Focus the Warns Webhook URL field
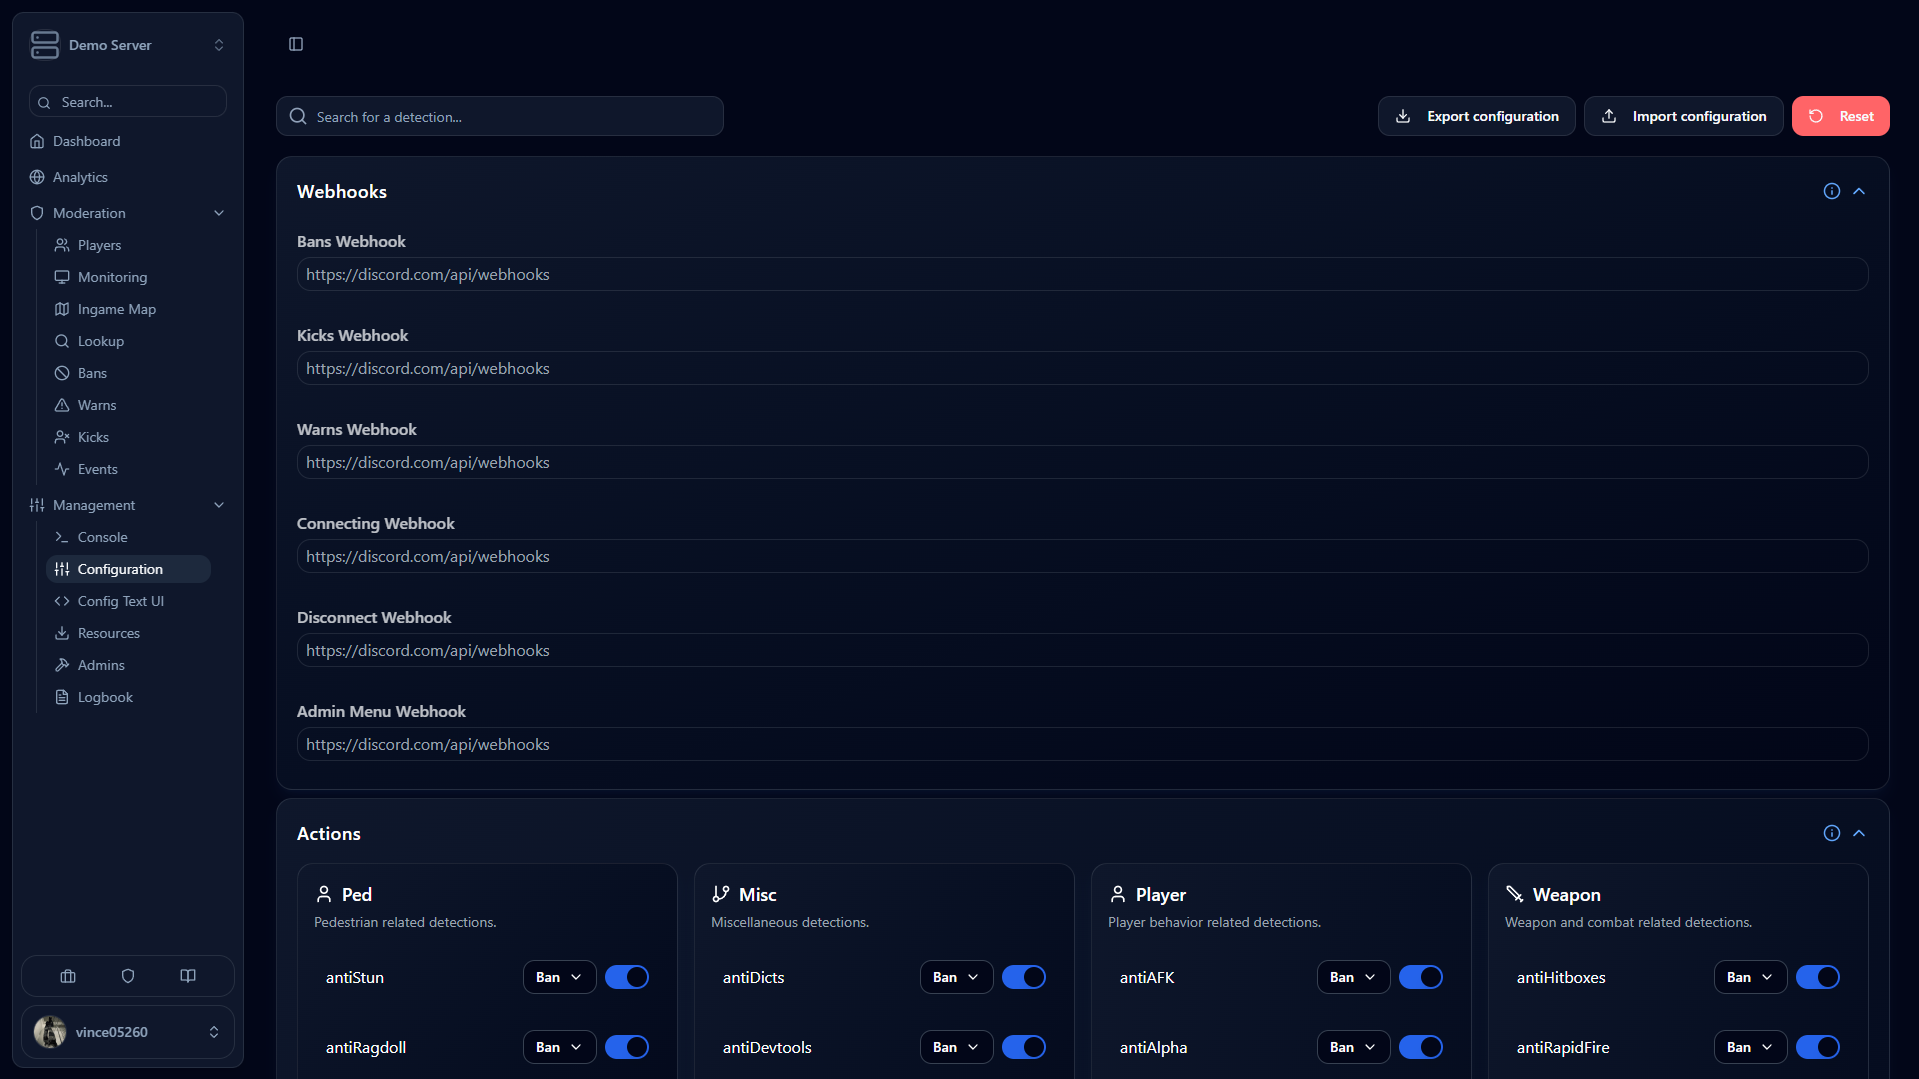The image size is (1919, 1079). pyautogui.click(x=1082, y=462)
